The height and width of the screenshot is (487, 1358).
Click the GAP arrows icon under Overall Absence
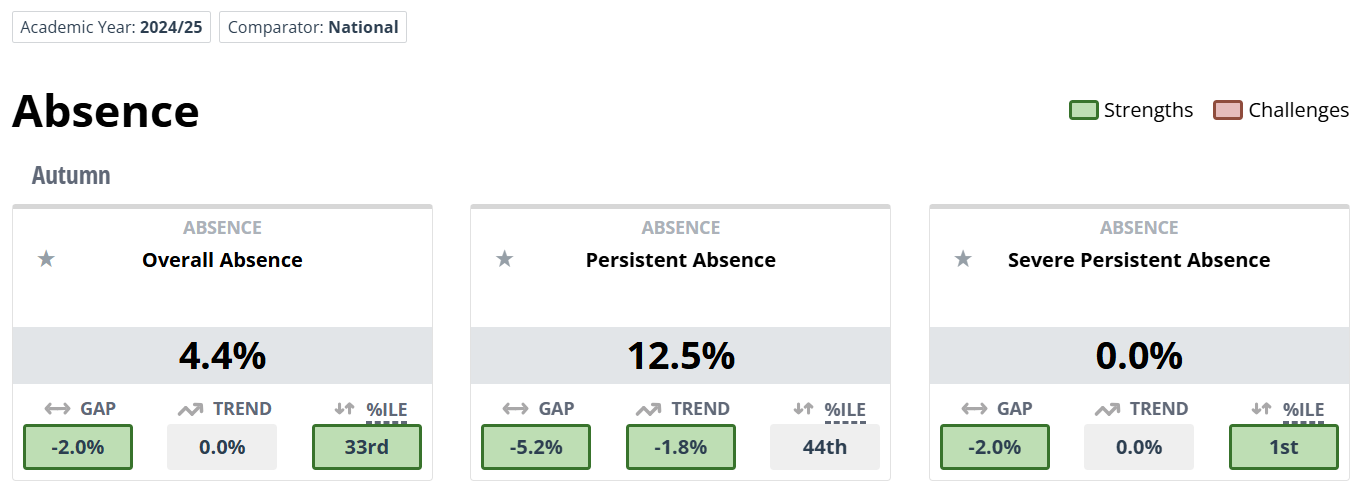click(58, 409)
